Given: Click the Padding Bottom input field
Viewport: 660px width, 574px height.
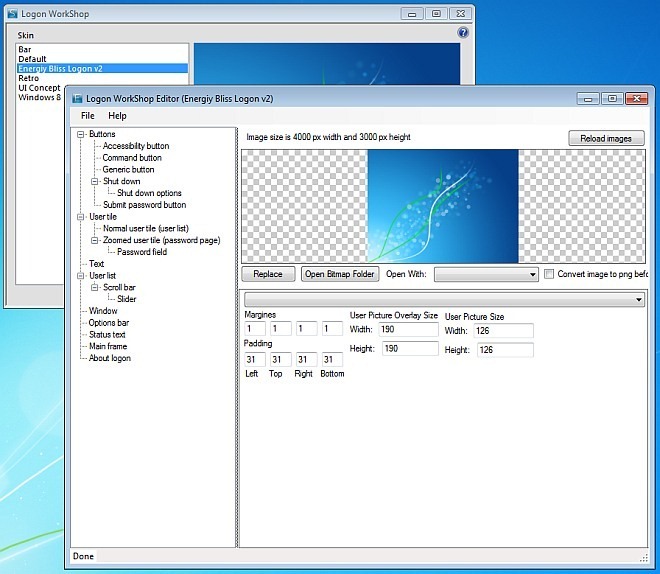Looking at the screenshot, I should [x=332, y=359].
